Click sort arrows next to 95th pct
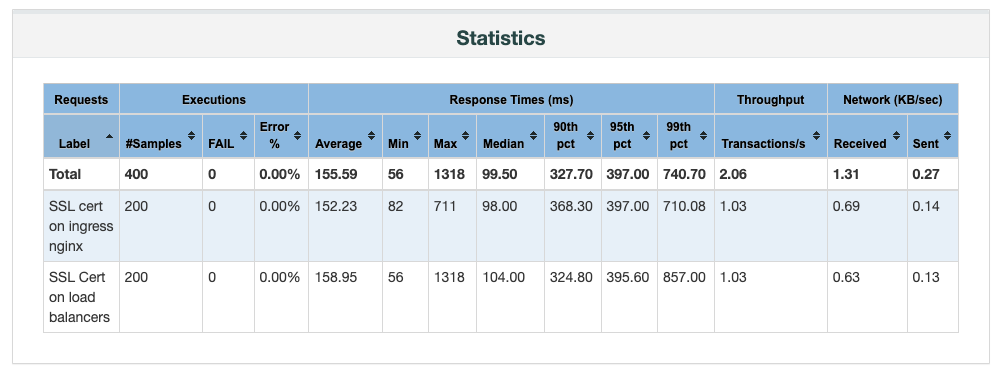The height and width of the screenshot is (373, 999). coord(647,135)
